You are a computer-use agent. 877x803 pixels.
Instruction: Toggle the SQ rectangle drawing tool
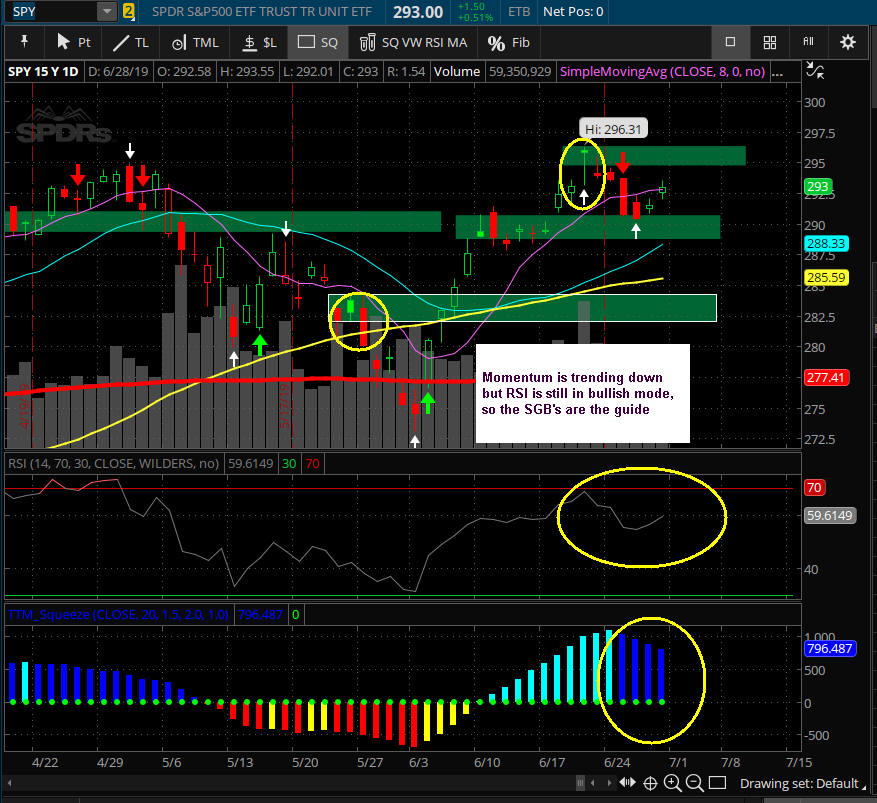coord(318,42)
